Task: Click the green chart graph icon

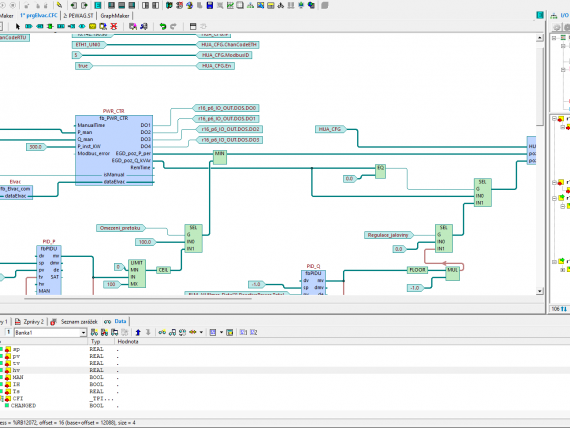Action: (x=230, y=5)
